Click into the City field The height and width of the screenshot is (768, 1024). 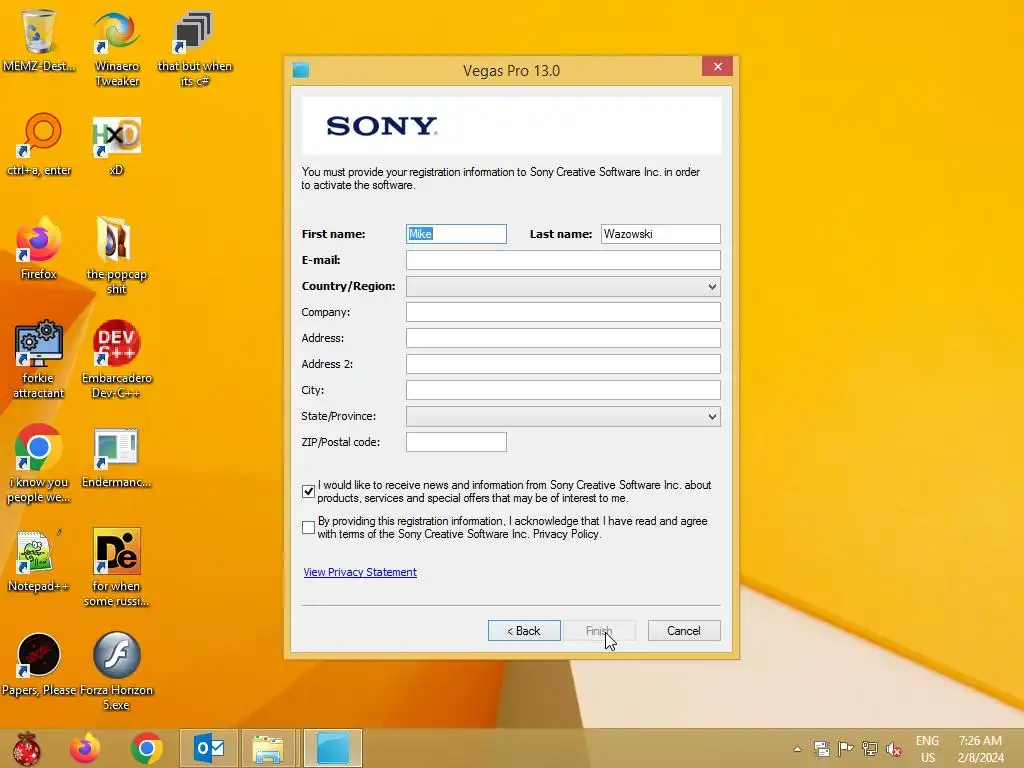pos(563,391)
